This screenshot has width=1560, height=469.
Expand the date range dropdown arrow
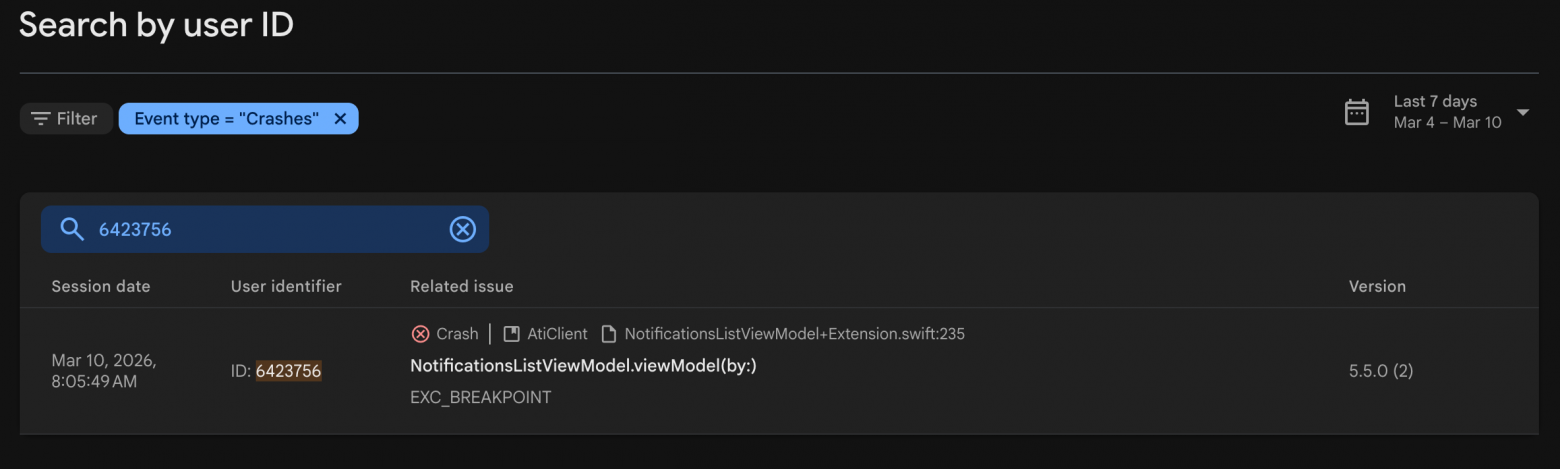(1522, 112)
